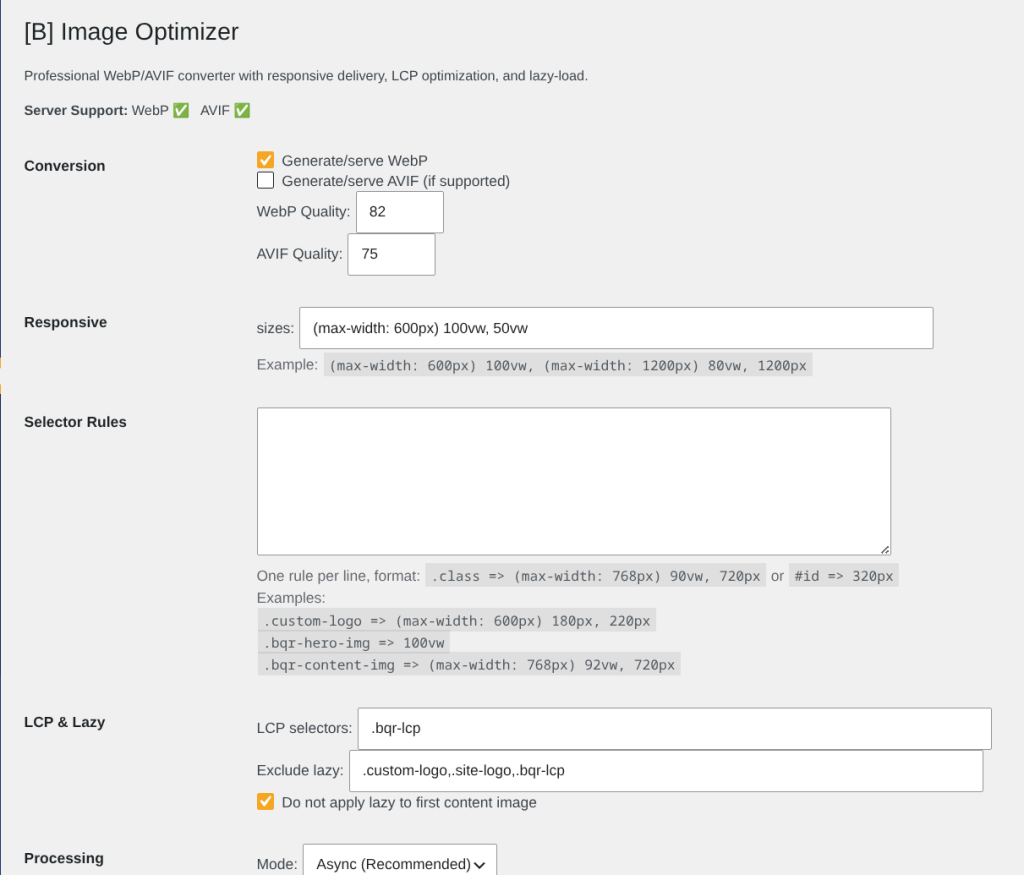The width and height of the screenshot is (1024, 875).
Task: Click the Responsive sizes example code text
Action: point(568,366)
